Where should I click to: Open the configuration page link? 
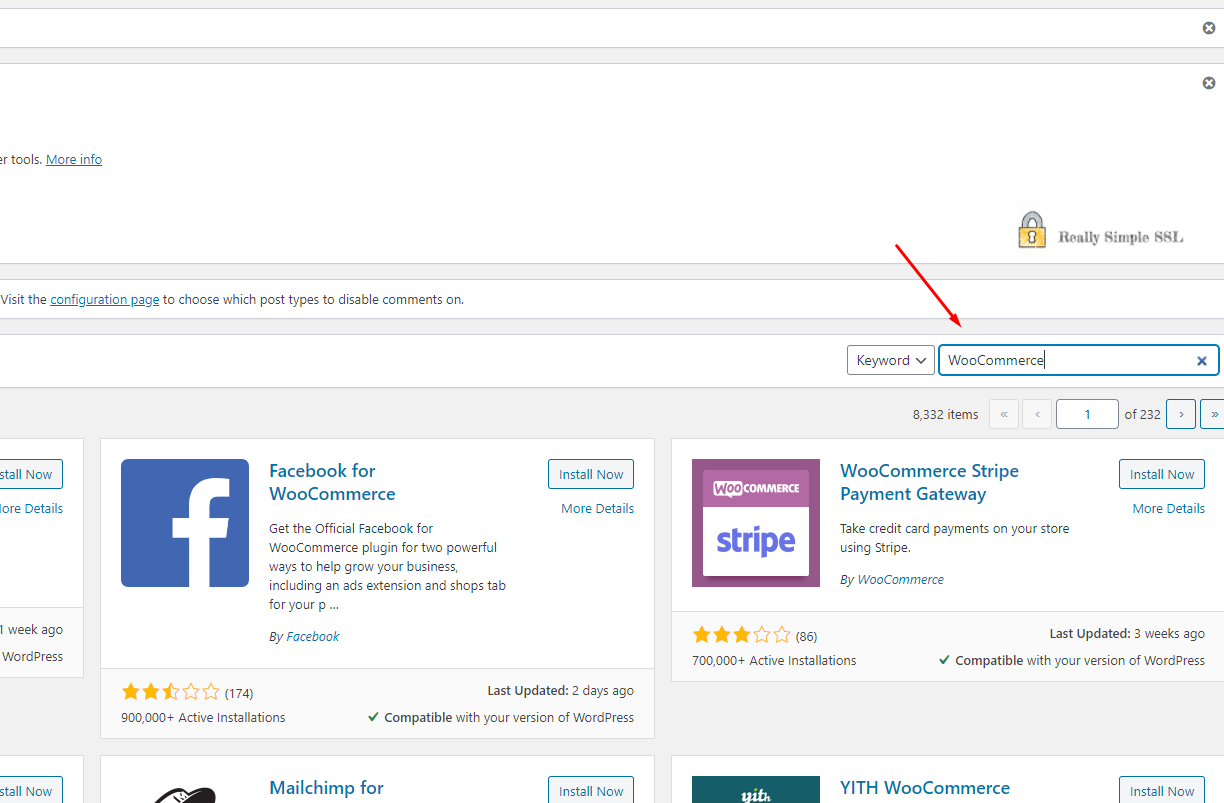click(x=105, y=299)
